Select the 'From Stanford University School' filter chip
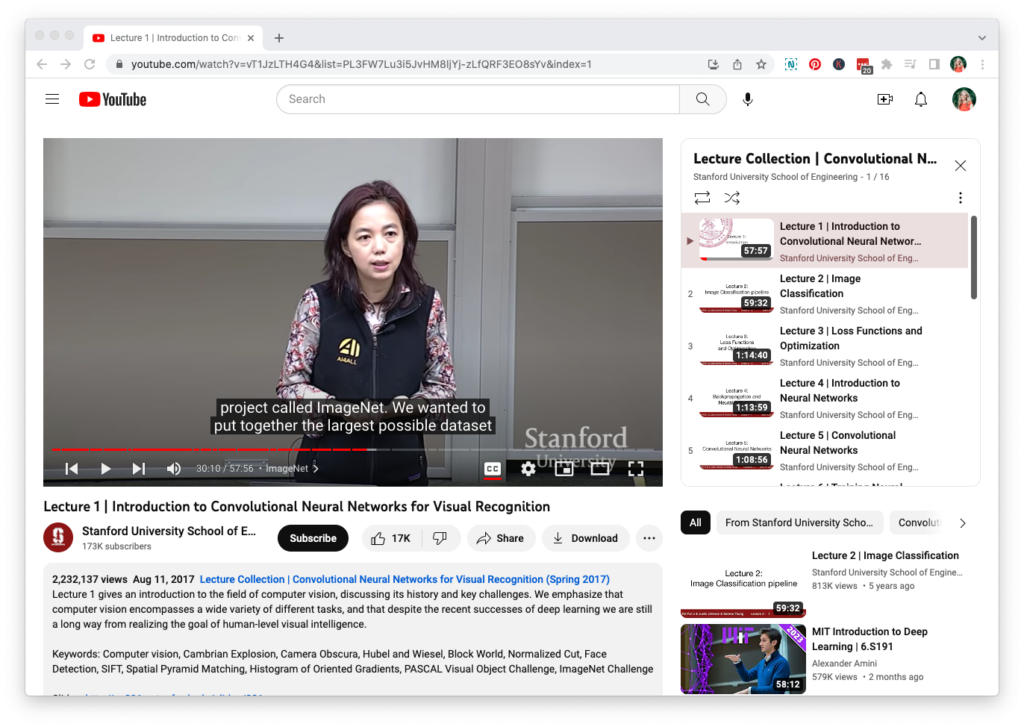 (x=798, y=522)
